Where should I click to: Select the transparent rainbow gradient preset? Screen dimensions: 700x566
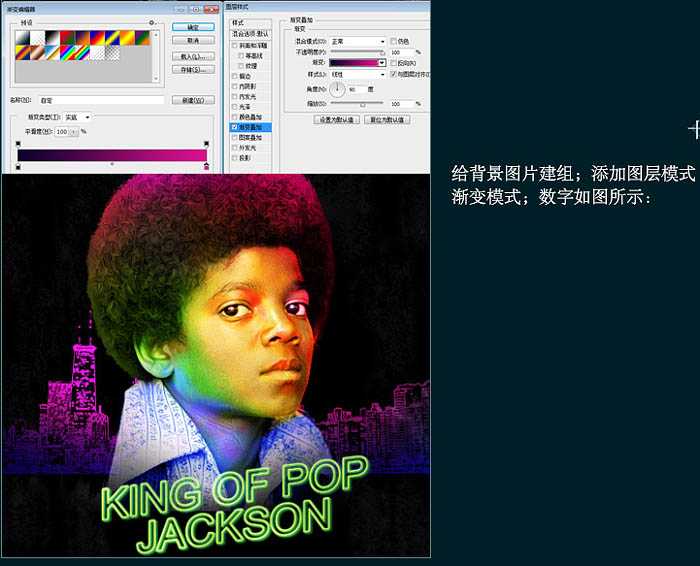pyautogui.click(x=83, y=53)
